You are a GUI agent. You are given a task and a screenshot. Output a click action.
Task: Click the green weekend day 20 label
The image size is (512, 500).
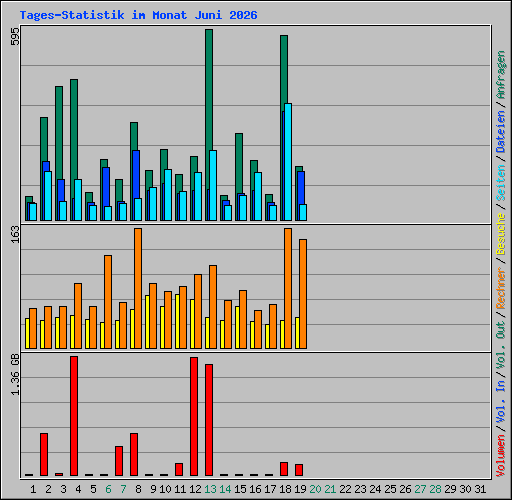tap(315, 489)
